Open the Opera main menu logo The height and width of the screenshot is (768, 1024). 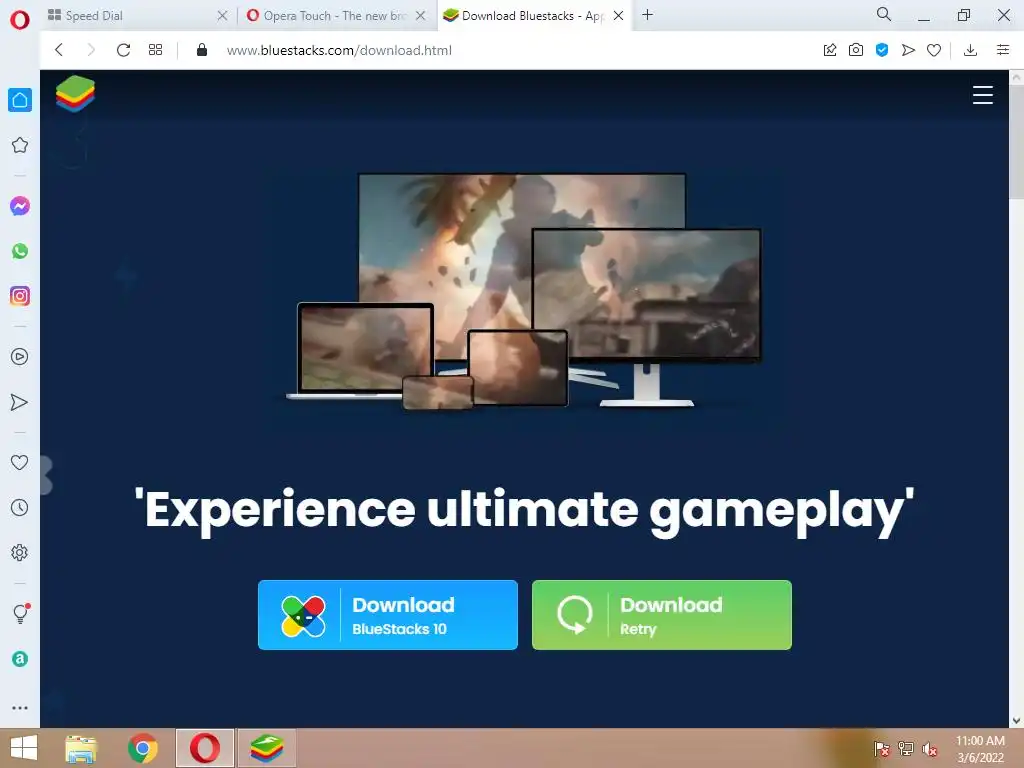20,20
